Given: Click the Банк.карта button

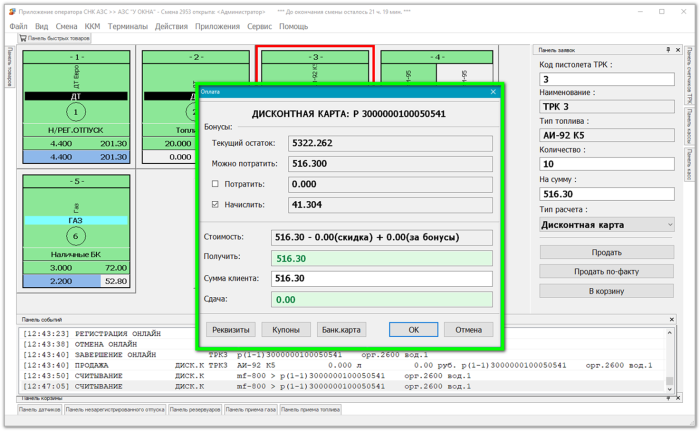Looking at the screenshot, I should pos(341,330).
